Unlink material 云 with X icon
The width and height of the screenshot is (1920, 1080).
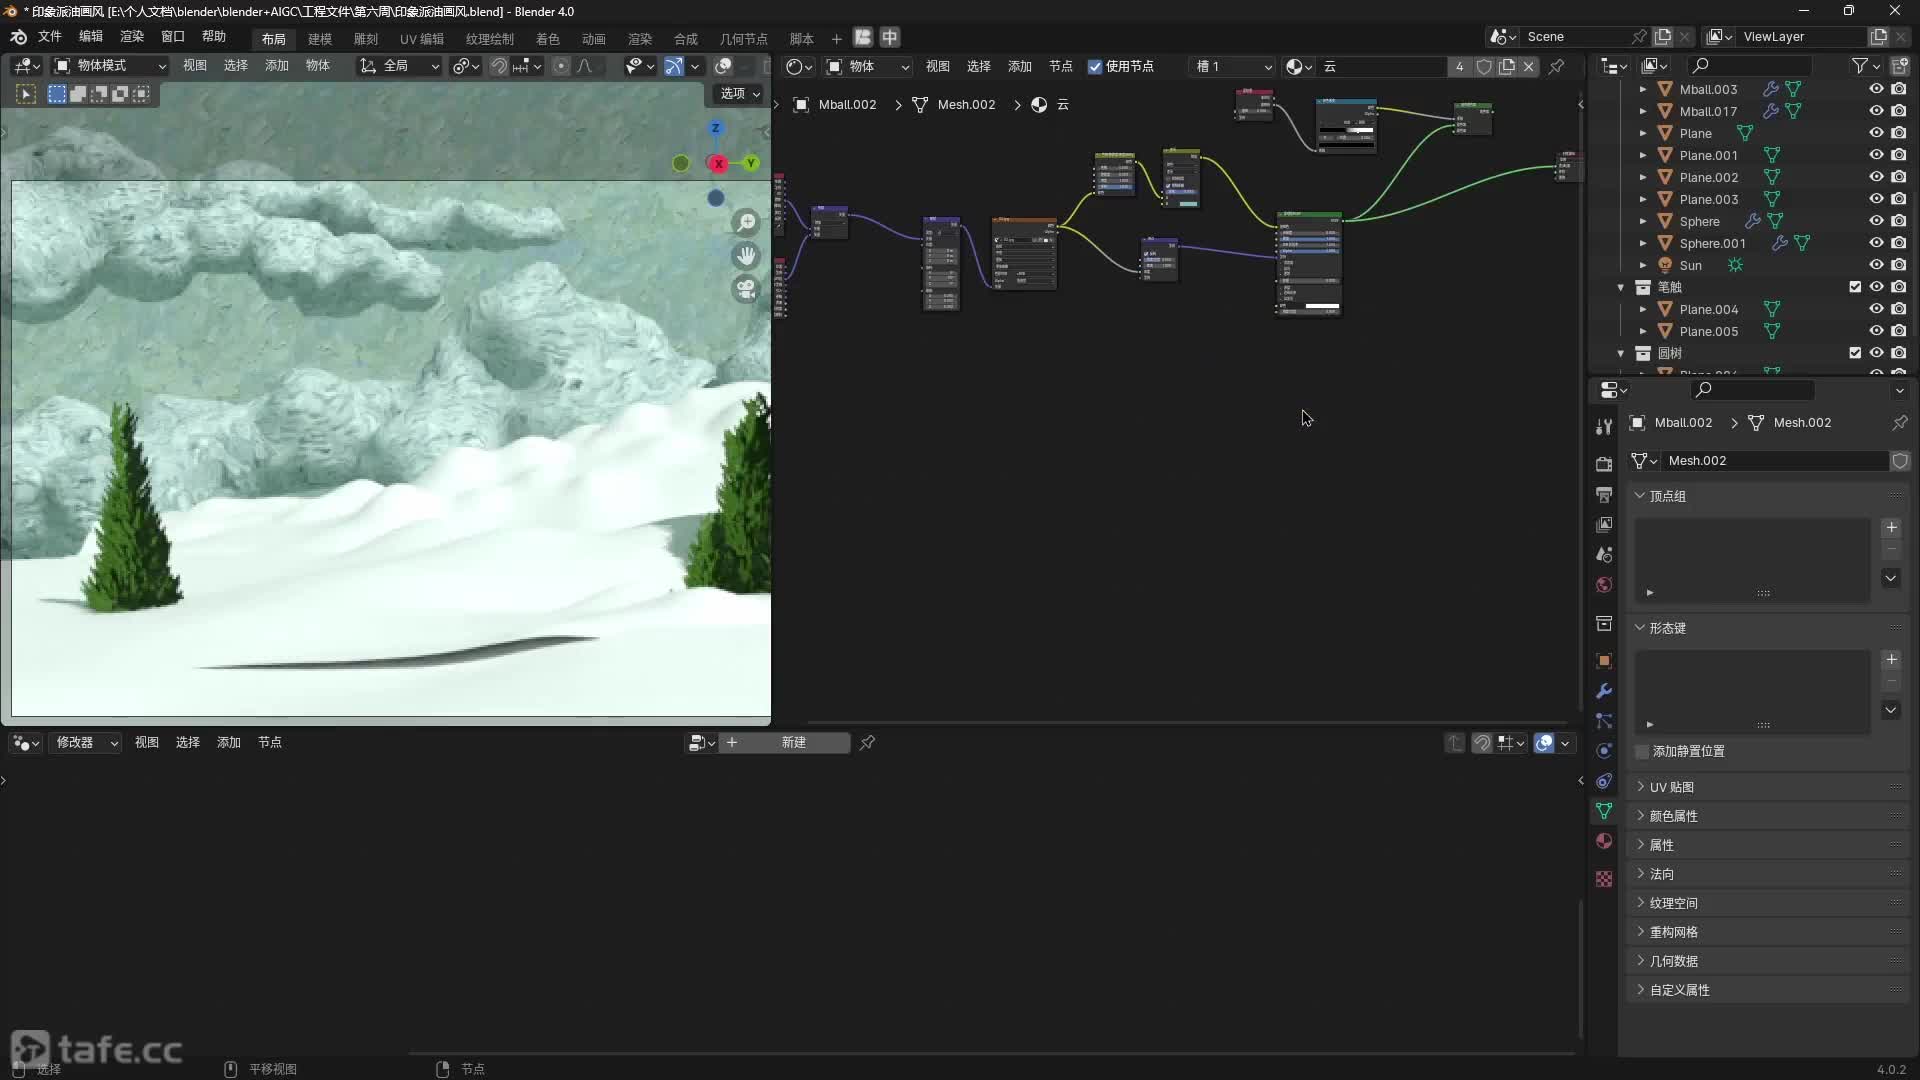pyautogui.click(x=1528, y=66)
